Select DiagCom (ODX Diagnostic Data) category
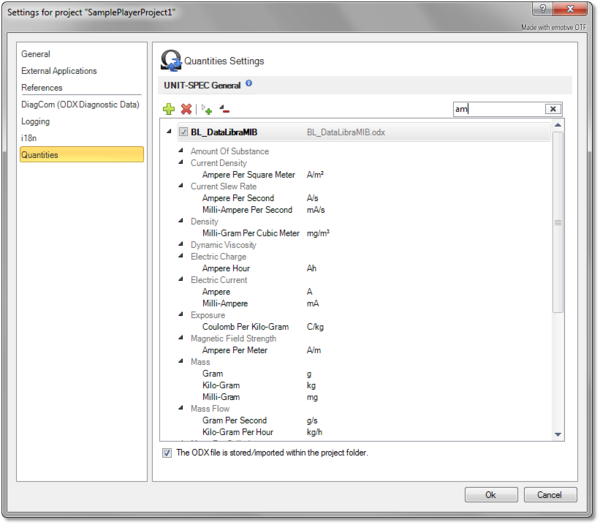 81,104
